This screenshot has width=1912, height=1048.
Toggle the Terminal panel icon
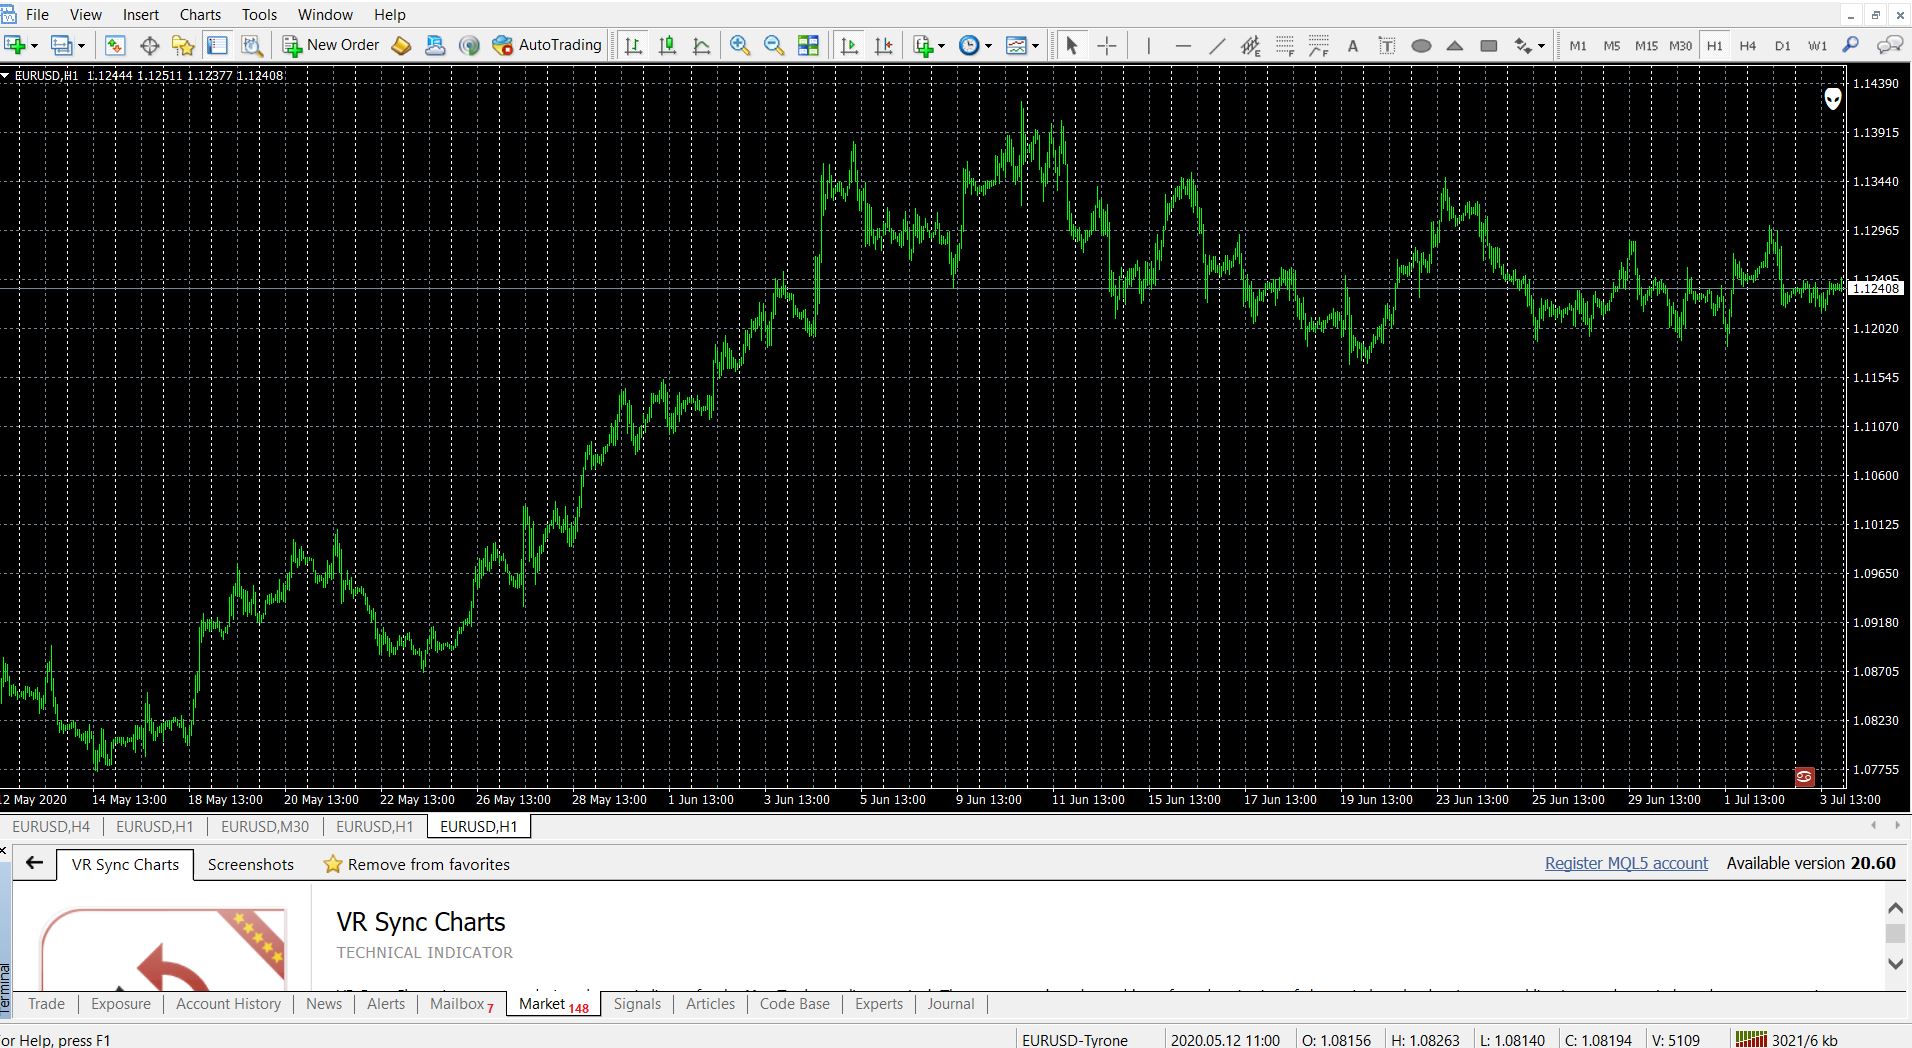coord(217,45)
